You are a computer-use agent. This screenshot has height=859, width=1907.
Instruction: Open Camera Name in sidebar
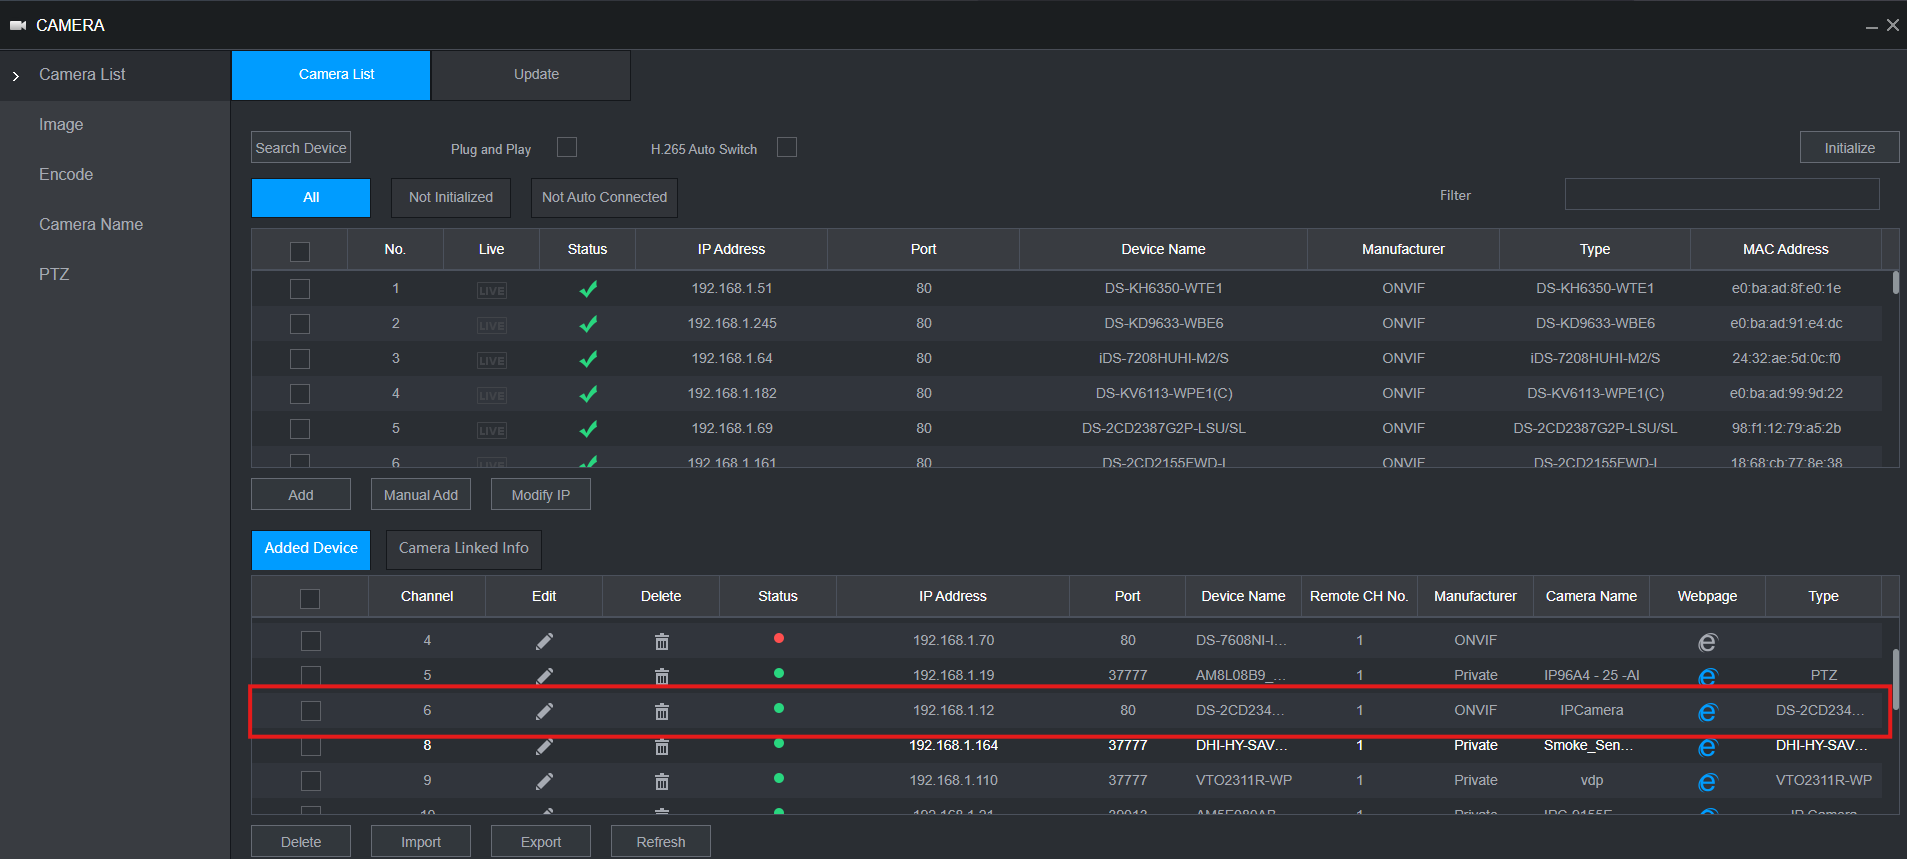click(x=91, y=225)
